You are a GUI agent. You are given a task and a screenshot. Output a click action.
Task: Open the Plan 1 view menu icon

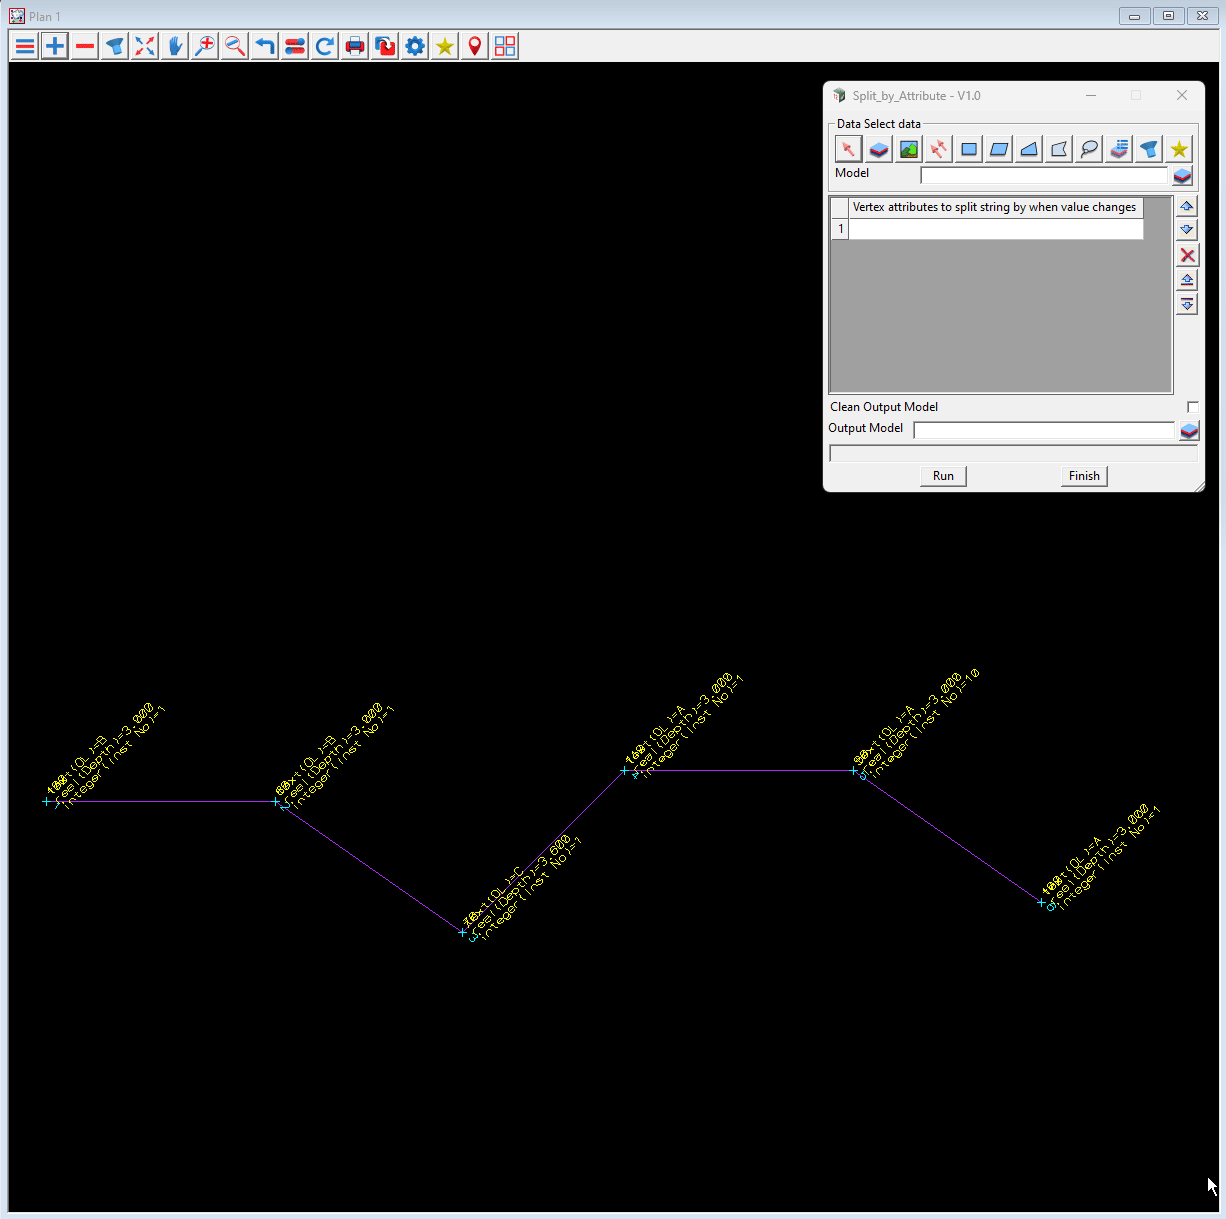tap(25, 46)
